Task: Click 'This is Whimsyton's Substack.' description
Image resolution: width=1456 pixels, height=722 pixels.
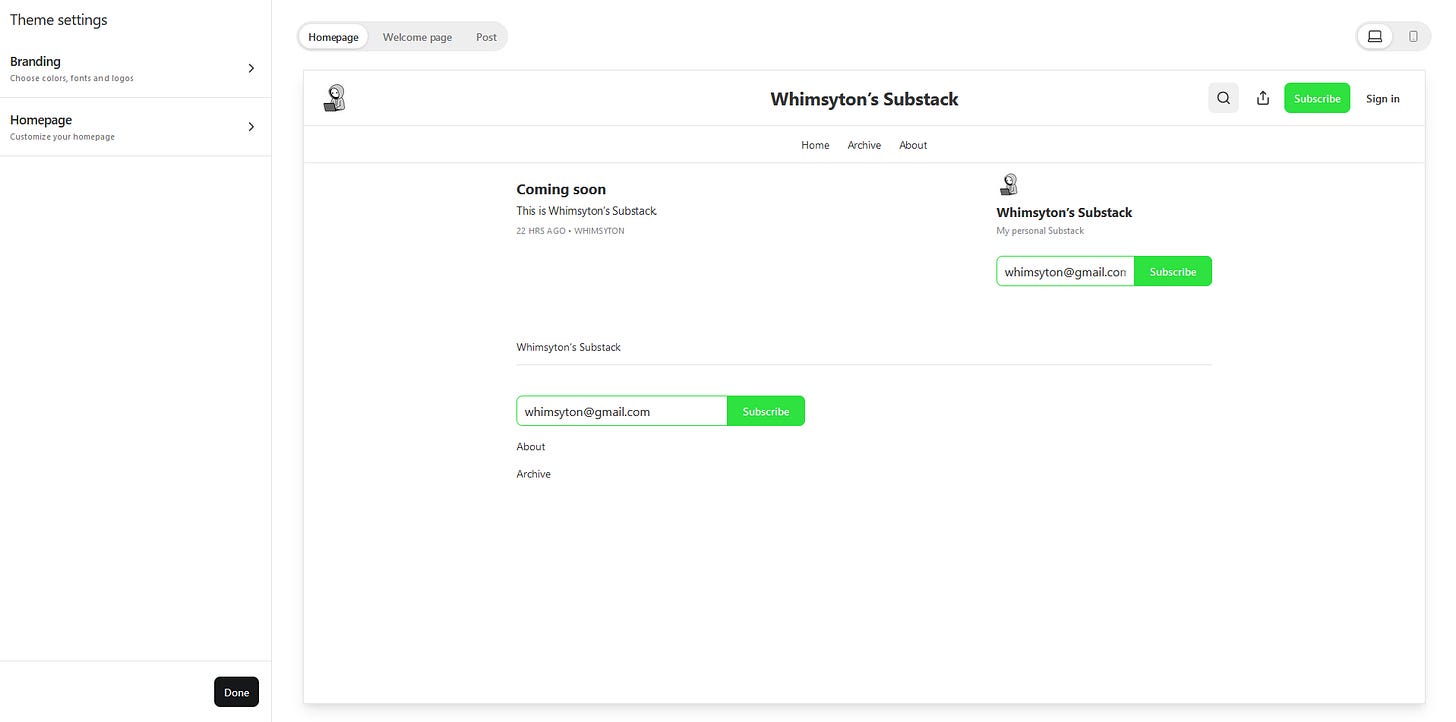Action: pyautogui.click(x=587, y=211)
